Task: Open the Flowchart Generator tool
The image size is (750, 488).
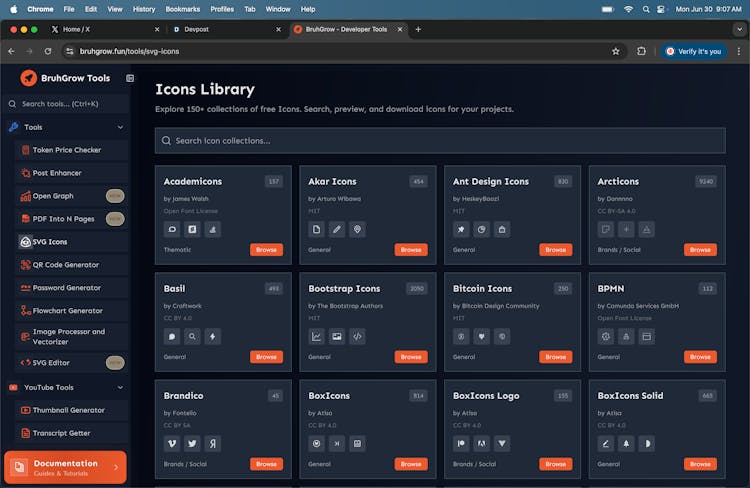Action: pyautogui.click(x=67, y=311)
